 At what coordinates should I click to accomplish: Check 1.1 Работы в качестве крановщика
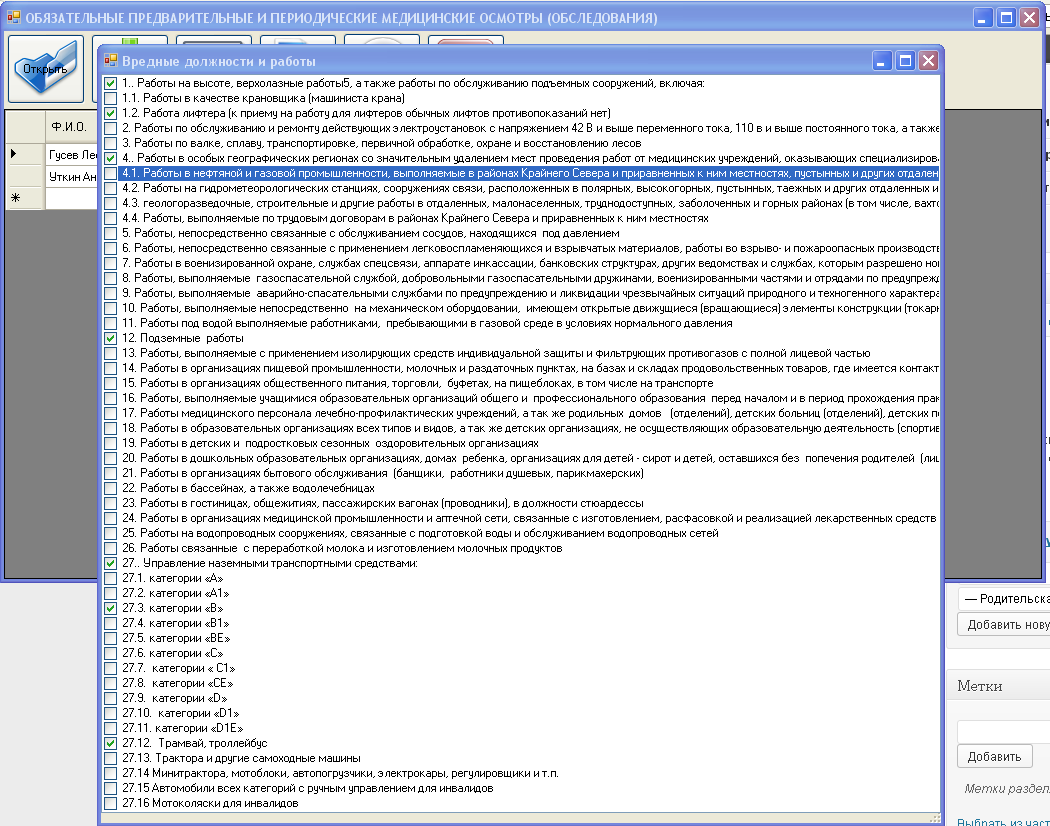pos(110,98)
